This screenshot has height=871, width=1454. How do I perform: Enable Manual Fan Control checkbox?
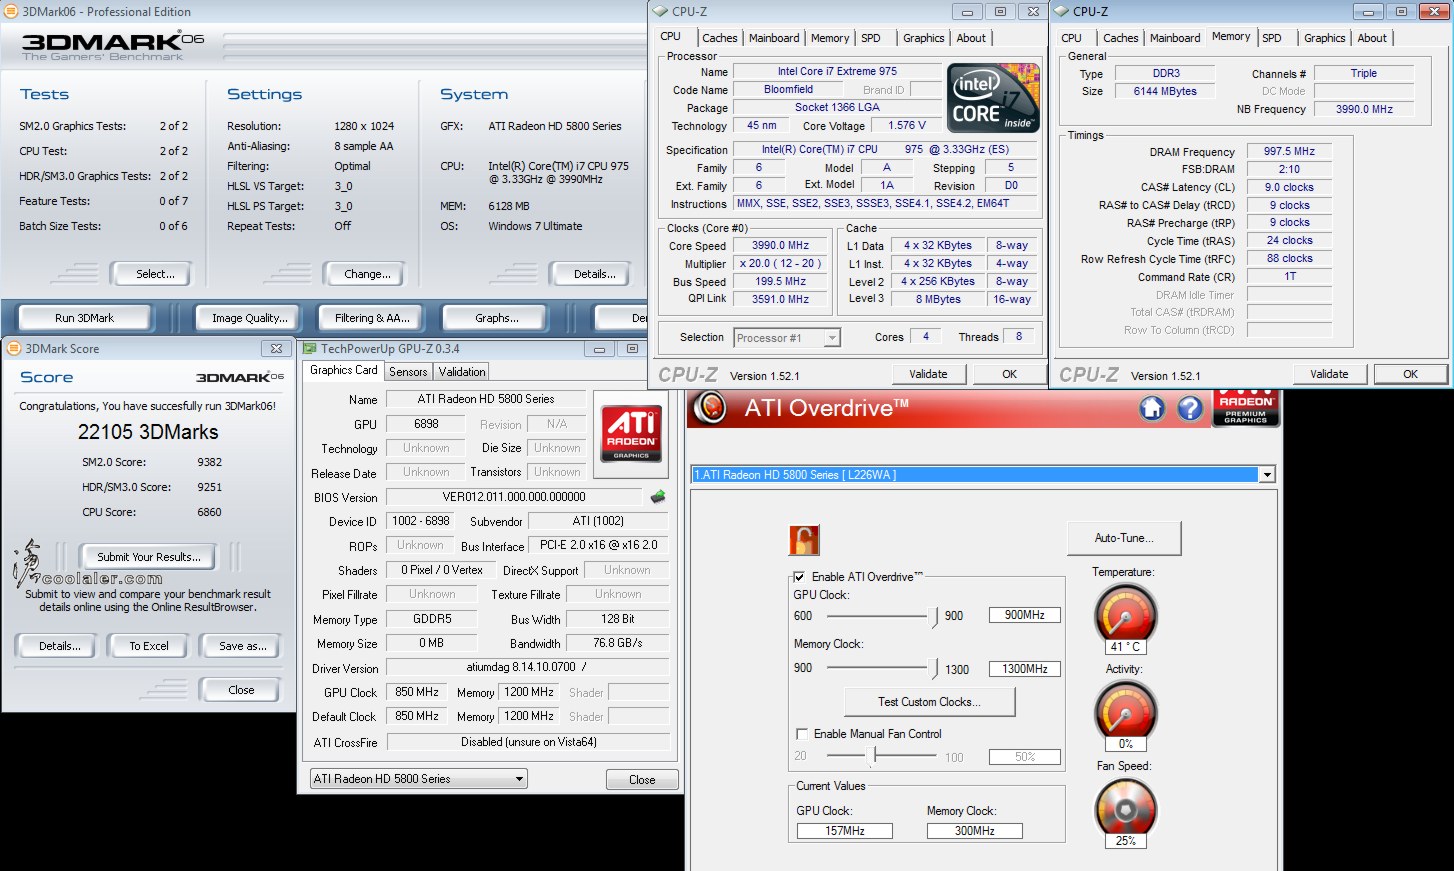coord(801,734)
